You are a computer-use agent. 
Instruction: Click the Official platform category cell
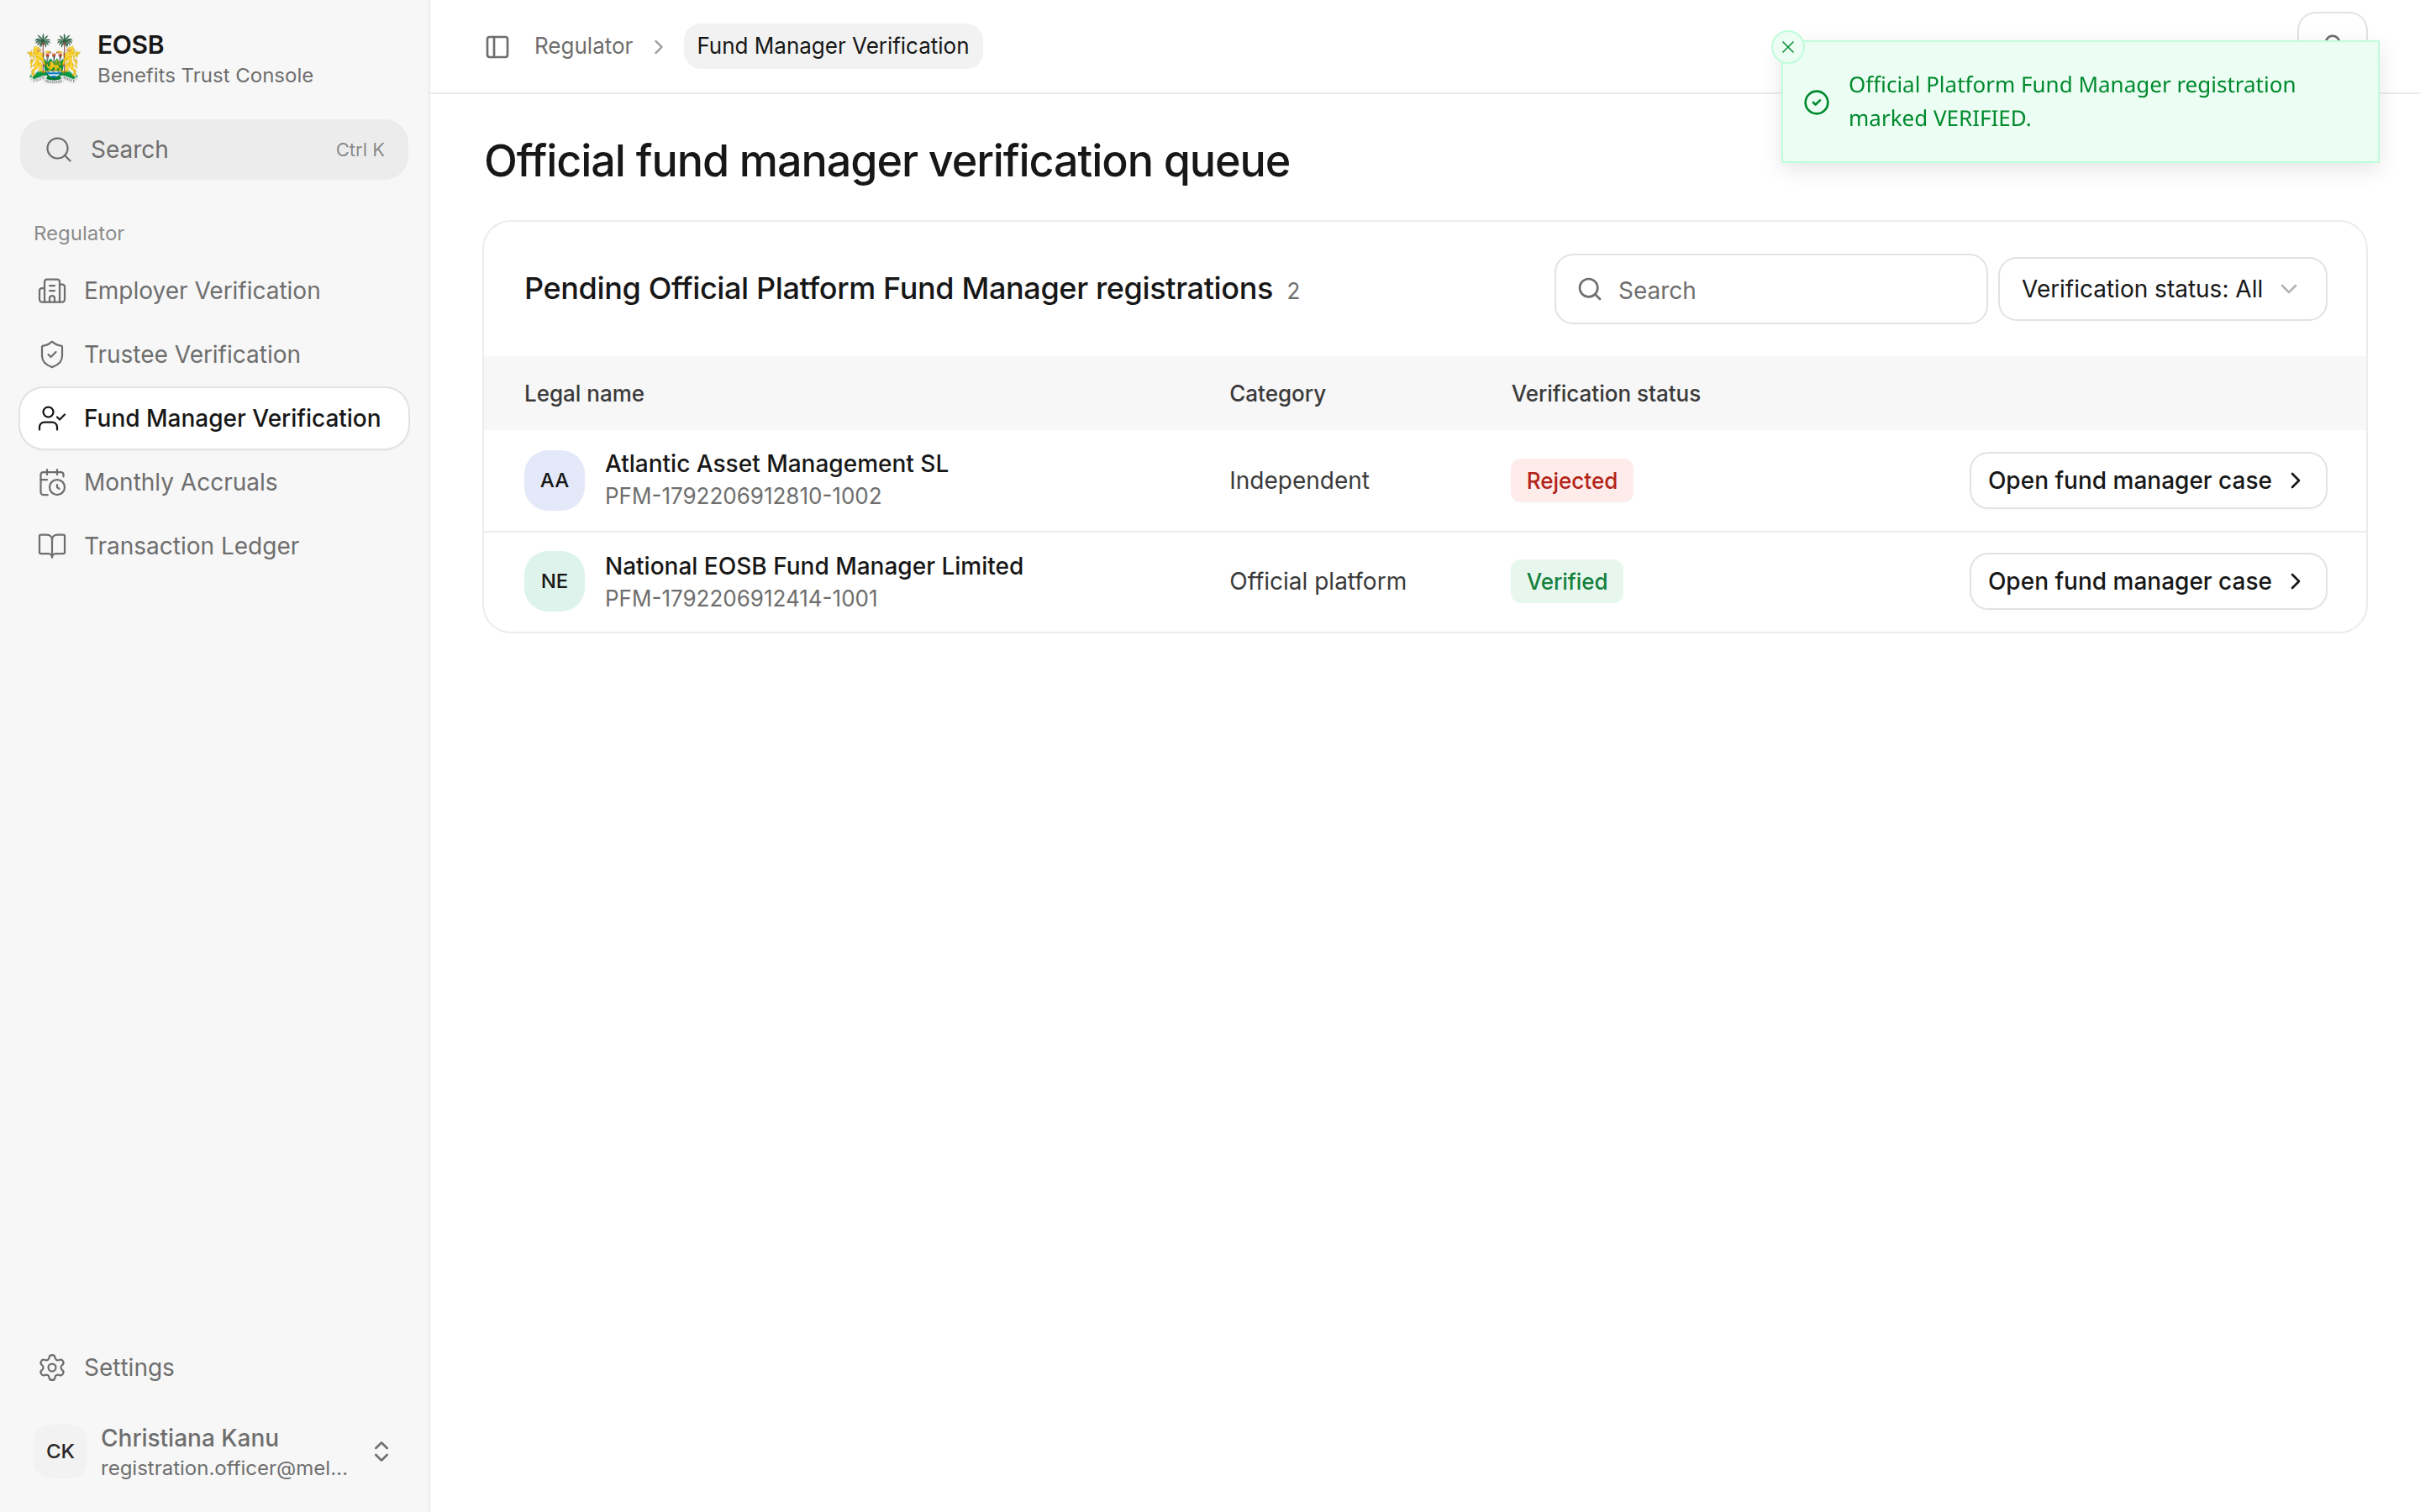coord(1317,581)
